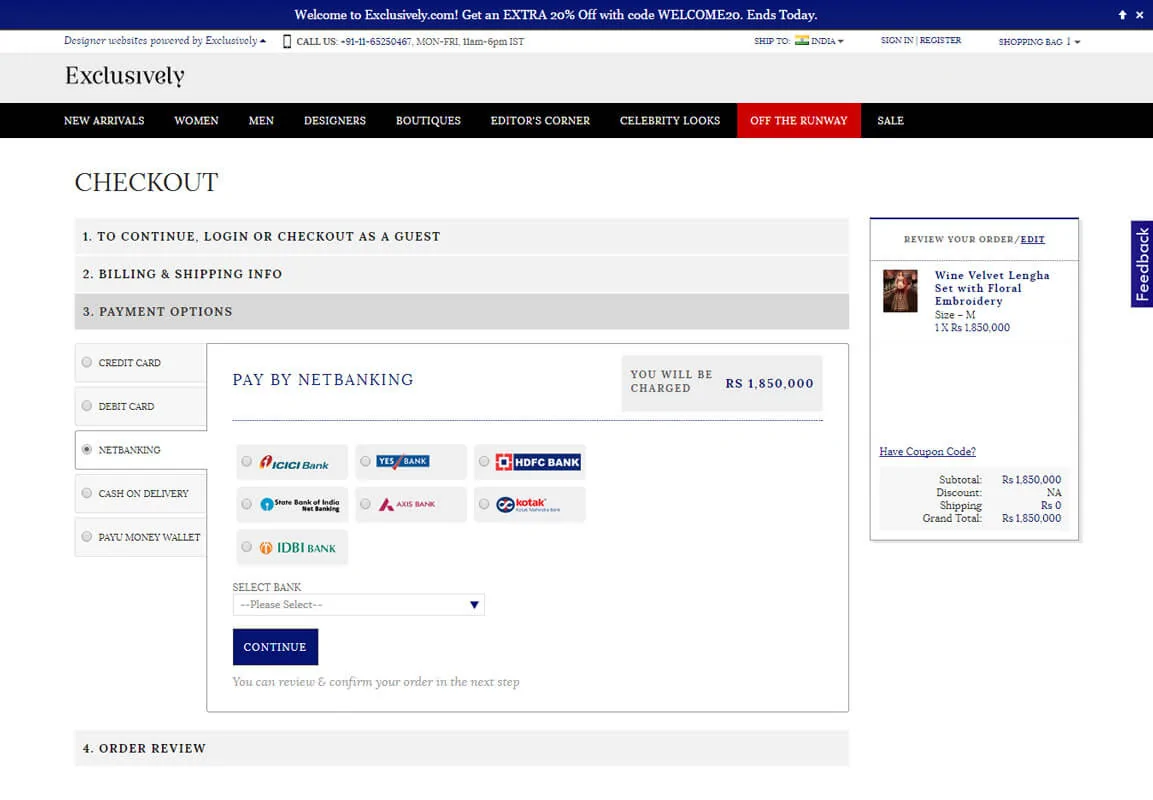The height and width of the screenshot is (800, 1153).
Task: Click the Axis Bank logo
Action: pos(407,504)
